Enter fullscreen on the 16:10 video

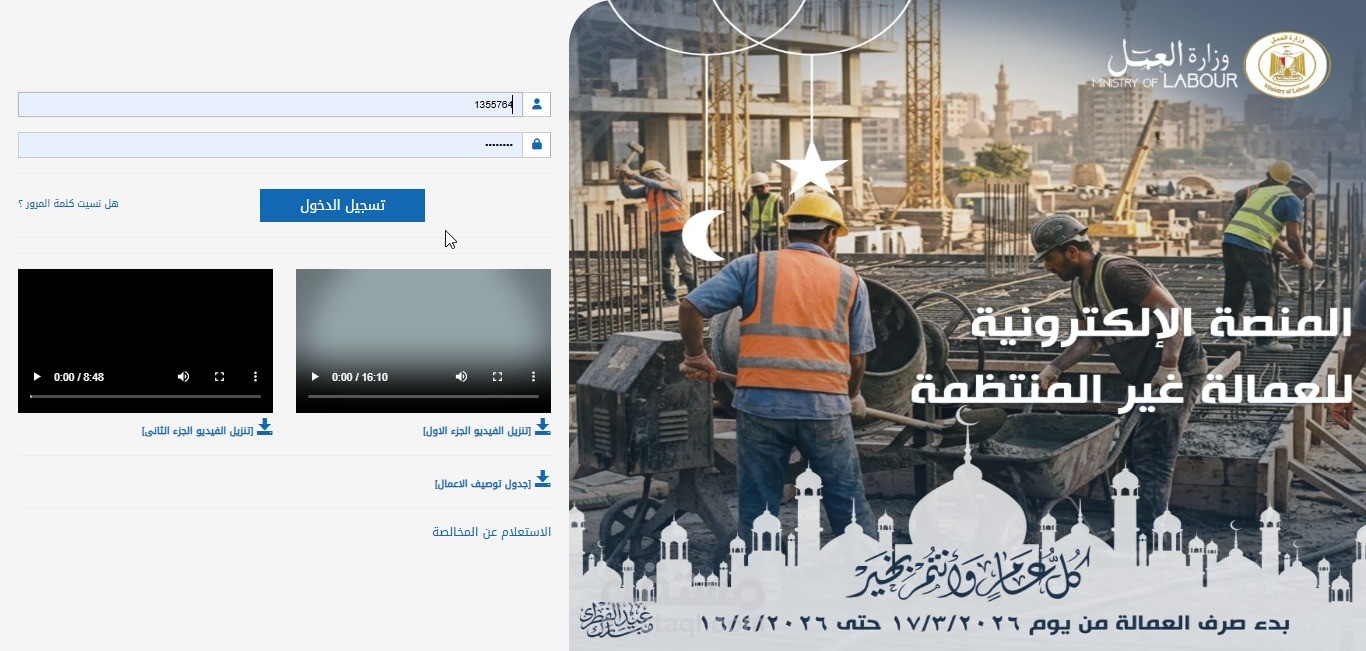[x=497, y=377]
